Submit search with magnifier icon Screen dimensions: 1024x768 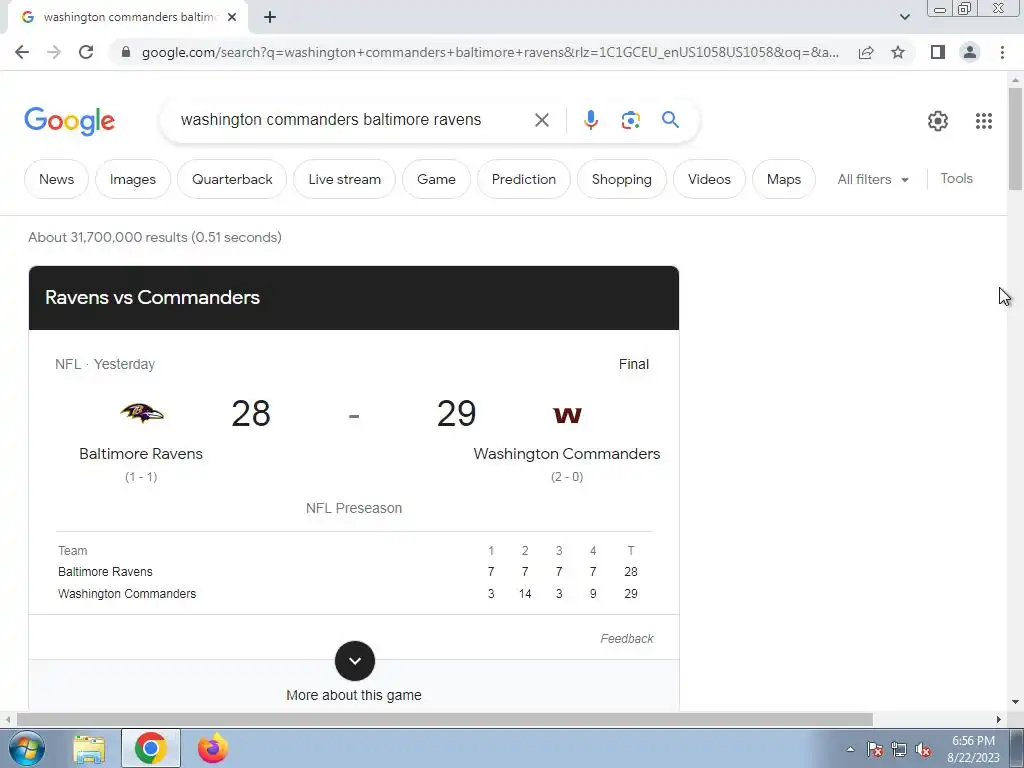coord(670,120)
